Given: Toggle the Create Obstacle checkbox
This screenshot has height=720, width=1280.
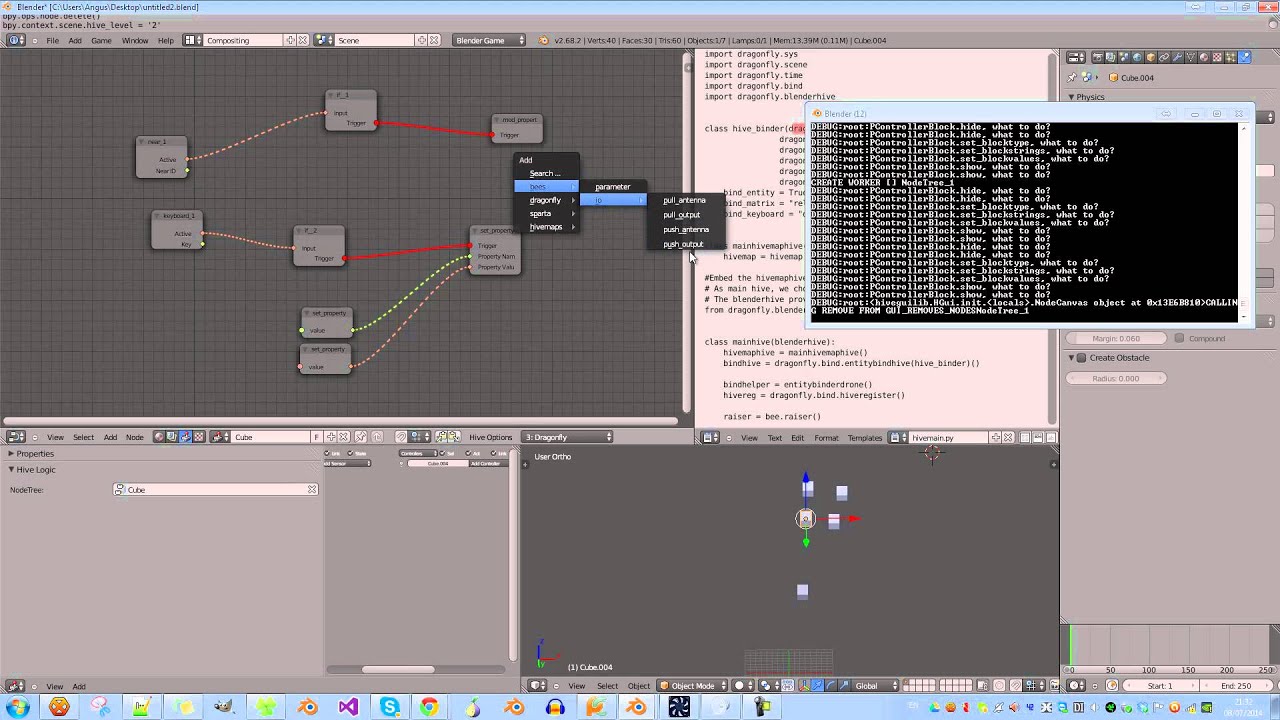Looking at the screenshot, I should coord(1081,357).
